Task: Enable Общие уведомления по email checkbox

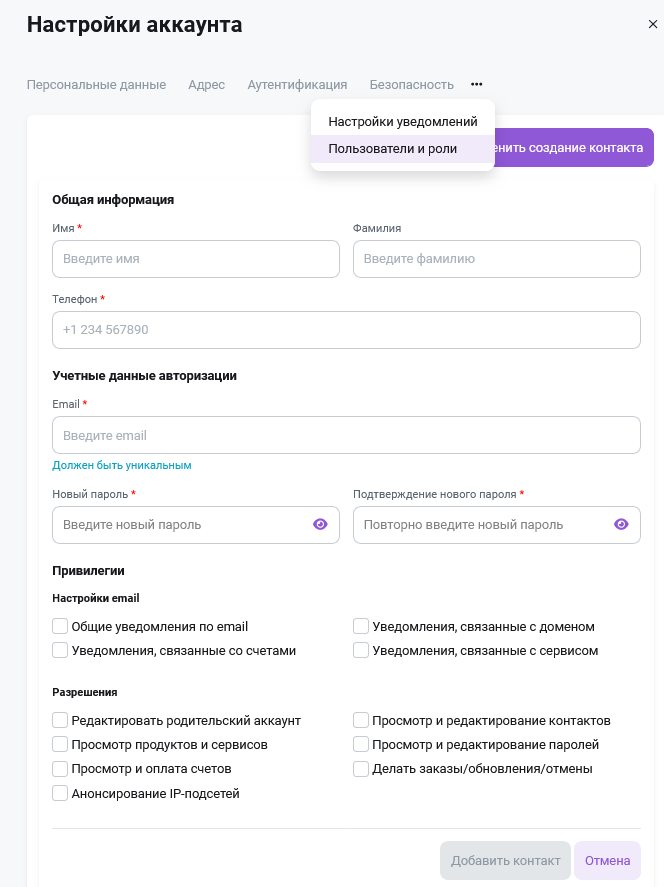Action: 60,626
